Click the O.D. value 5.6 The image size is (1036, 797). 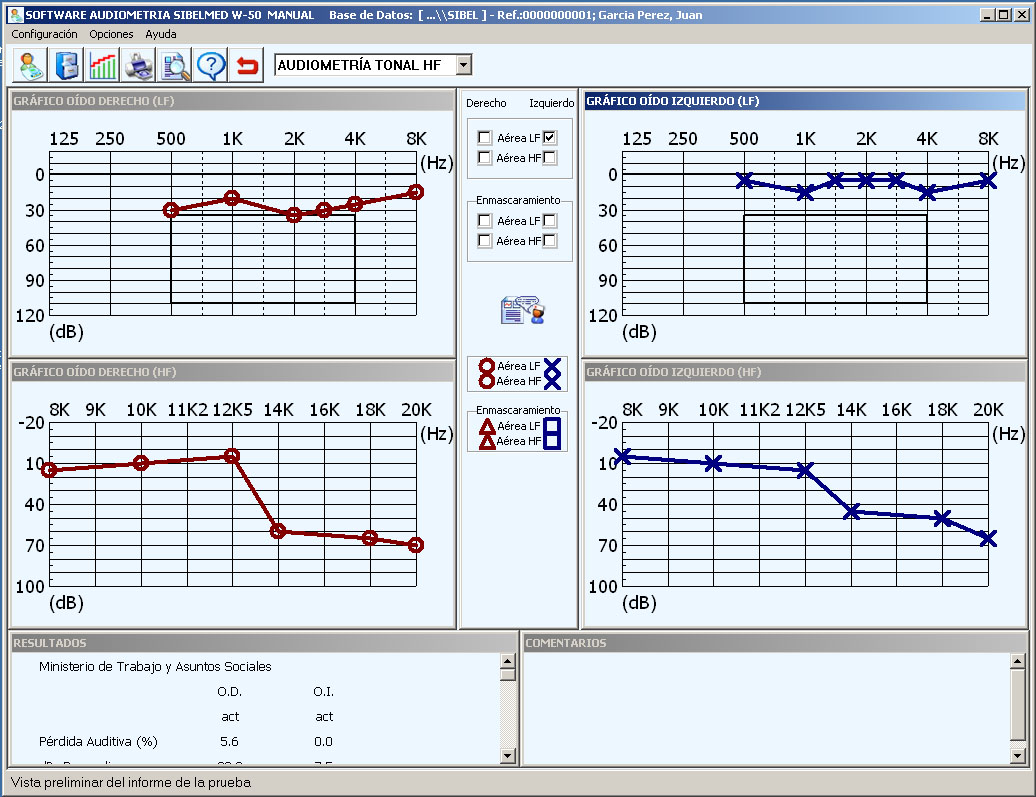[x=229, y=741]
